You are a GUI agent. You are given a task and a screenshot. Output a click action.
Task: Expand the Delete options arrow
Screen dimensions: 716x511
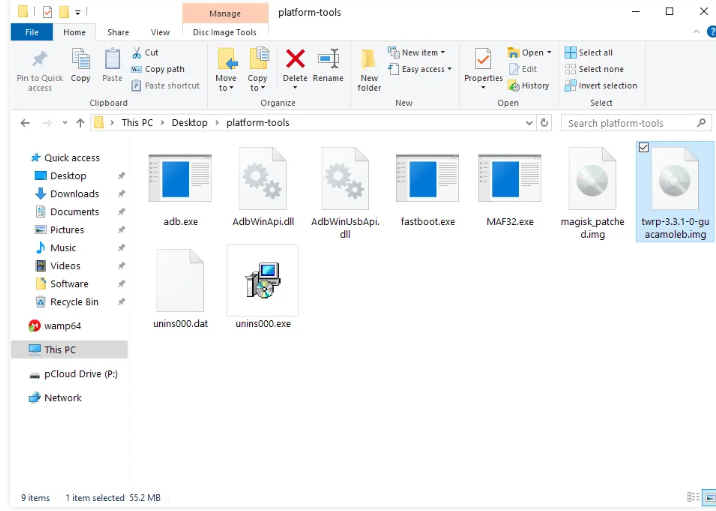[295, 87]
